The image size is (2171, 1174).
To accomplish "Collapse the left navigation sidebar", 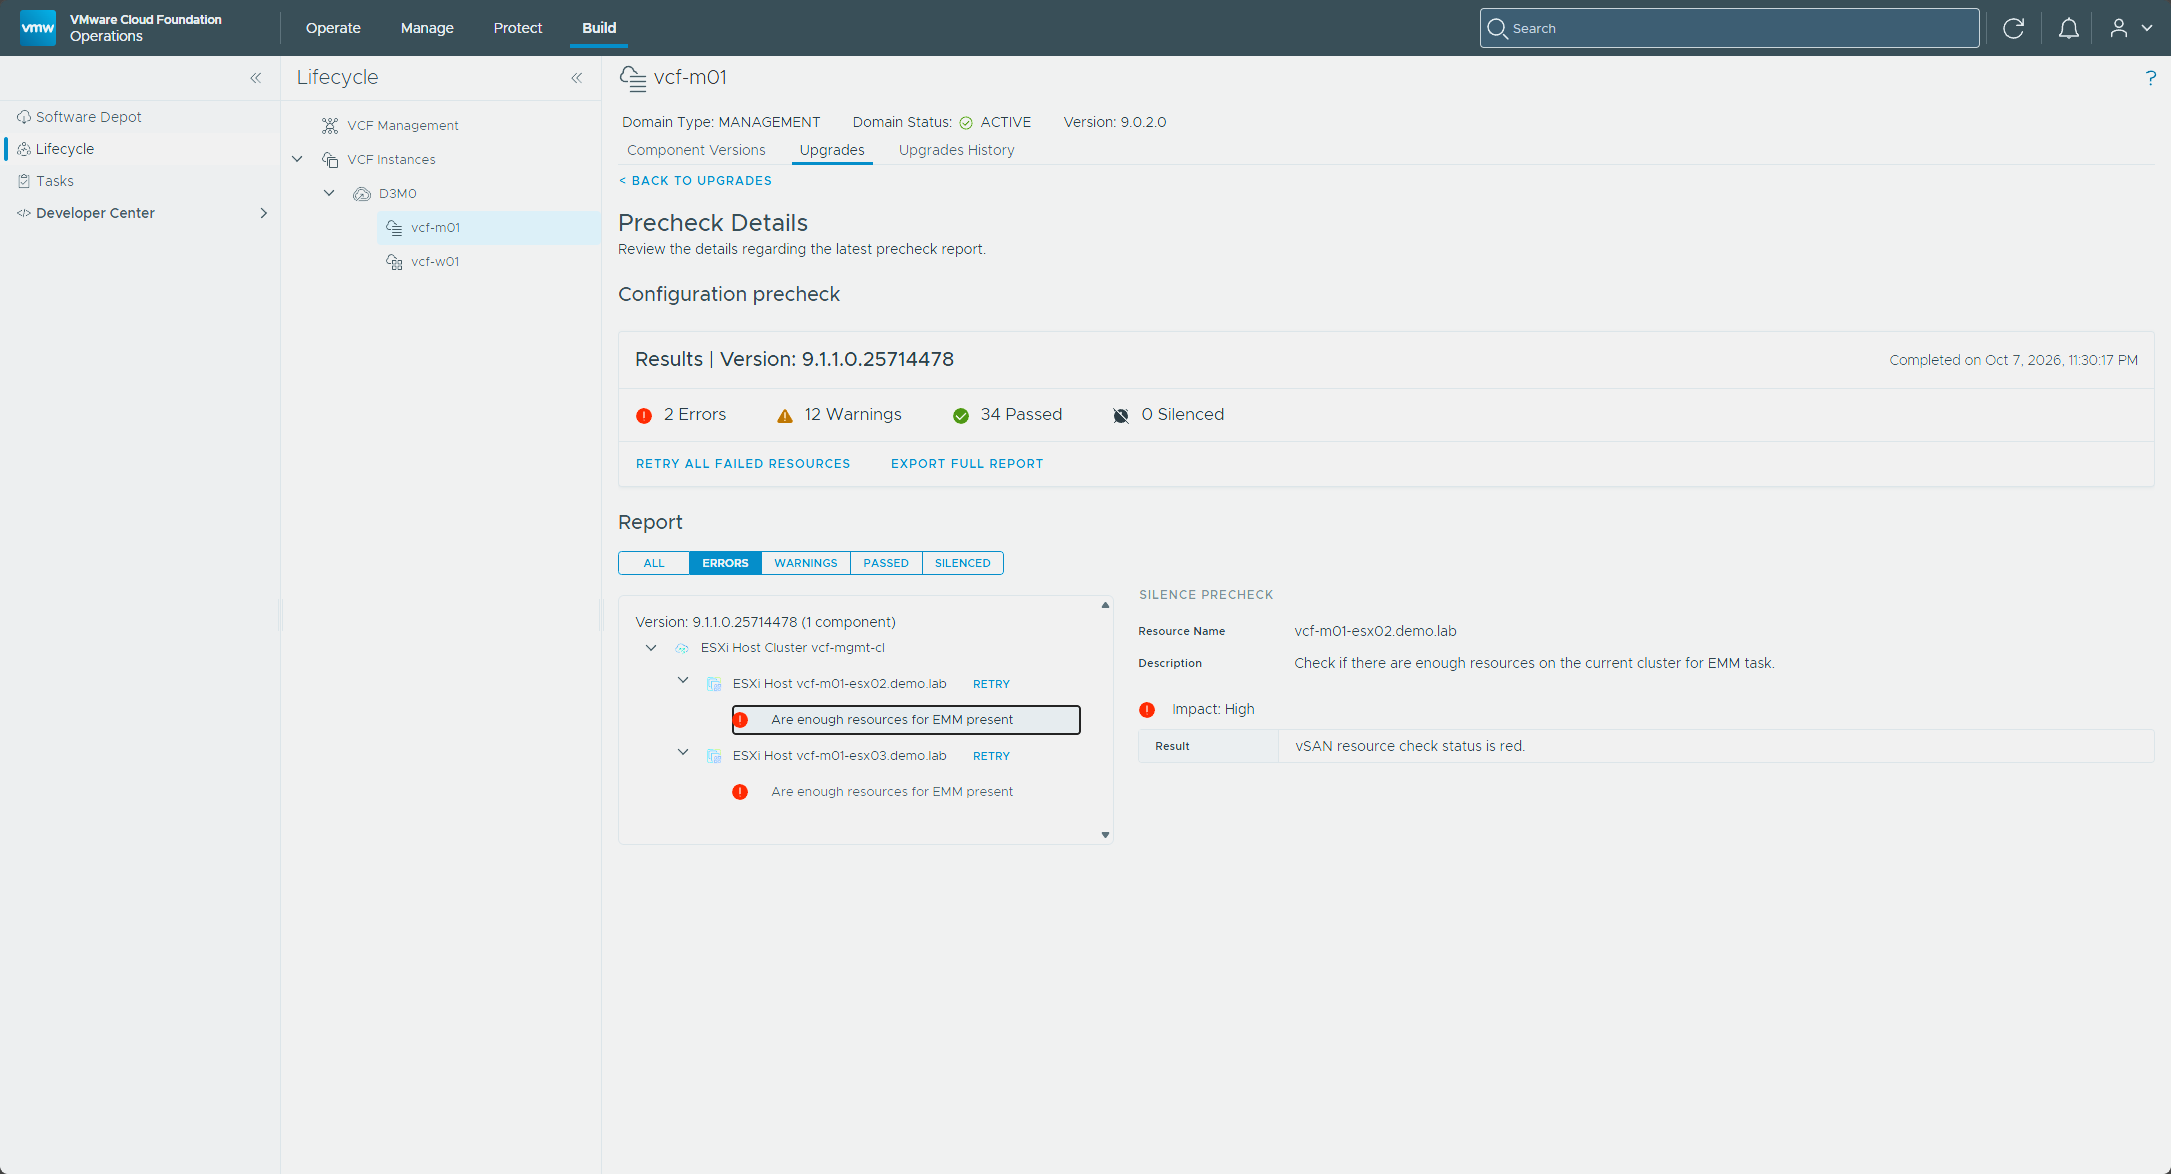I will [x=256, y=78].
